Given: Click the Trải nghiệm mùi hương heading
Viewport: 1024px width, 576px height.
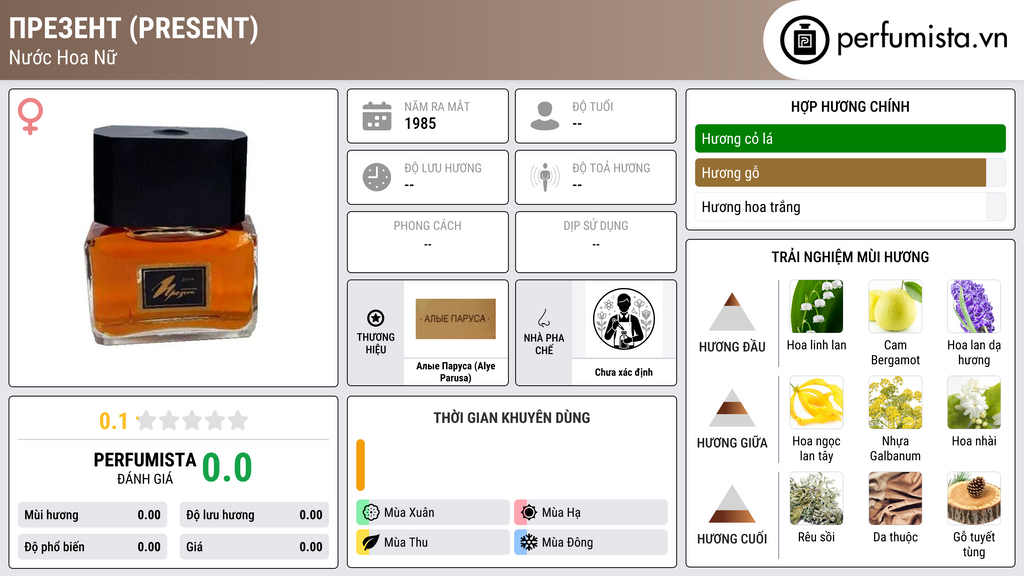Looking at the screenshot, I should [850, 257].
